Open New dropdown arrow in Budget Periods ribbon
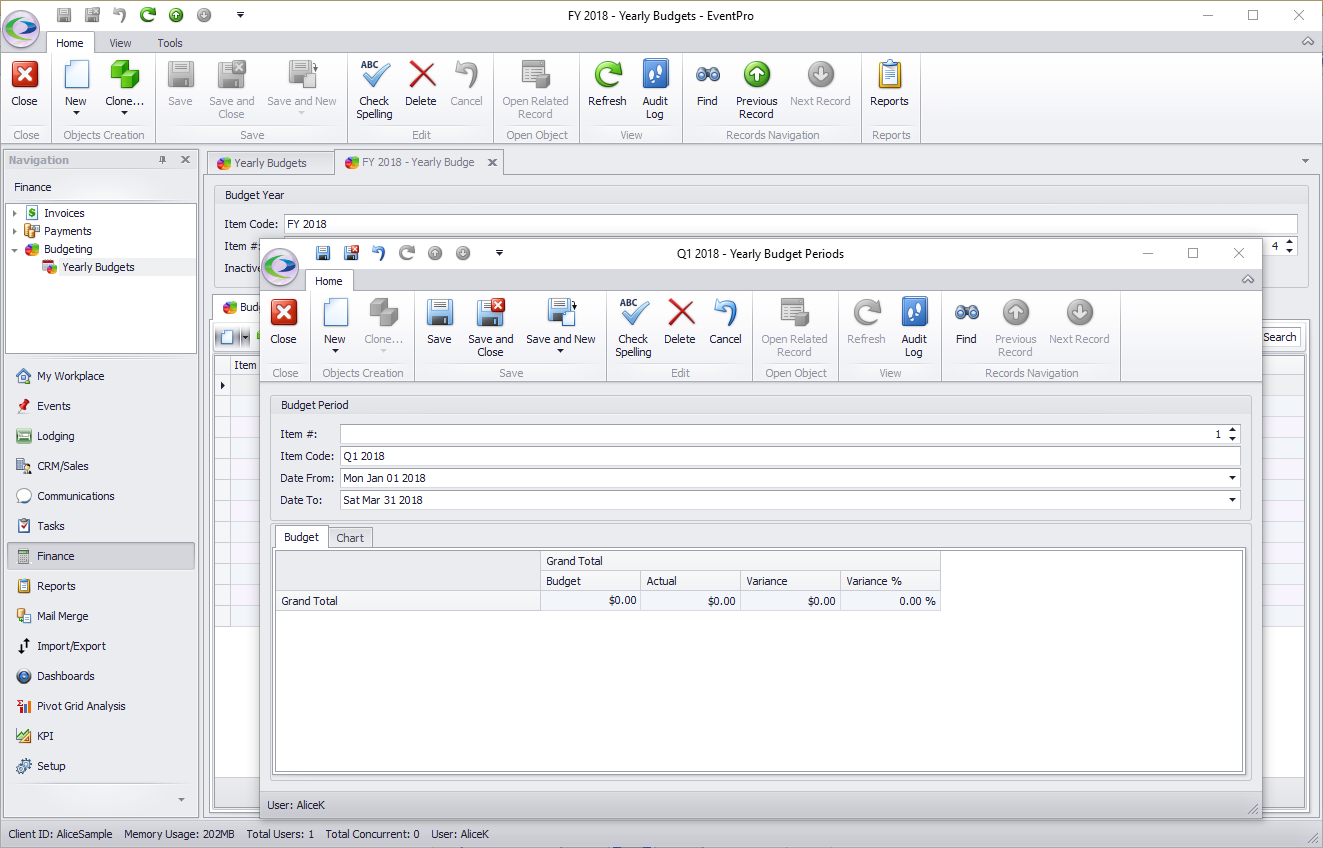1323x848 pixels. coord(335,352)
